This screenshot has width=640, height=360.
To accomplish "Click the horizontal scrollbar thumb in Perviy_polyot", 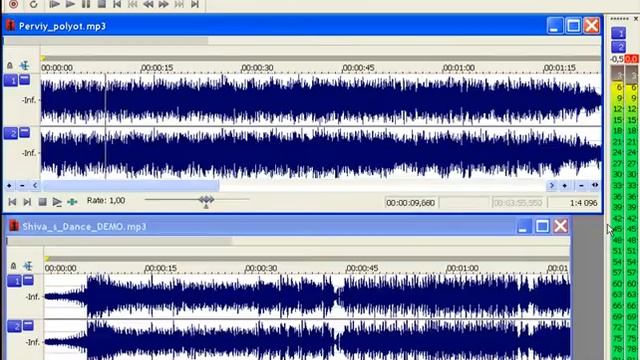I will pos(131,186).
